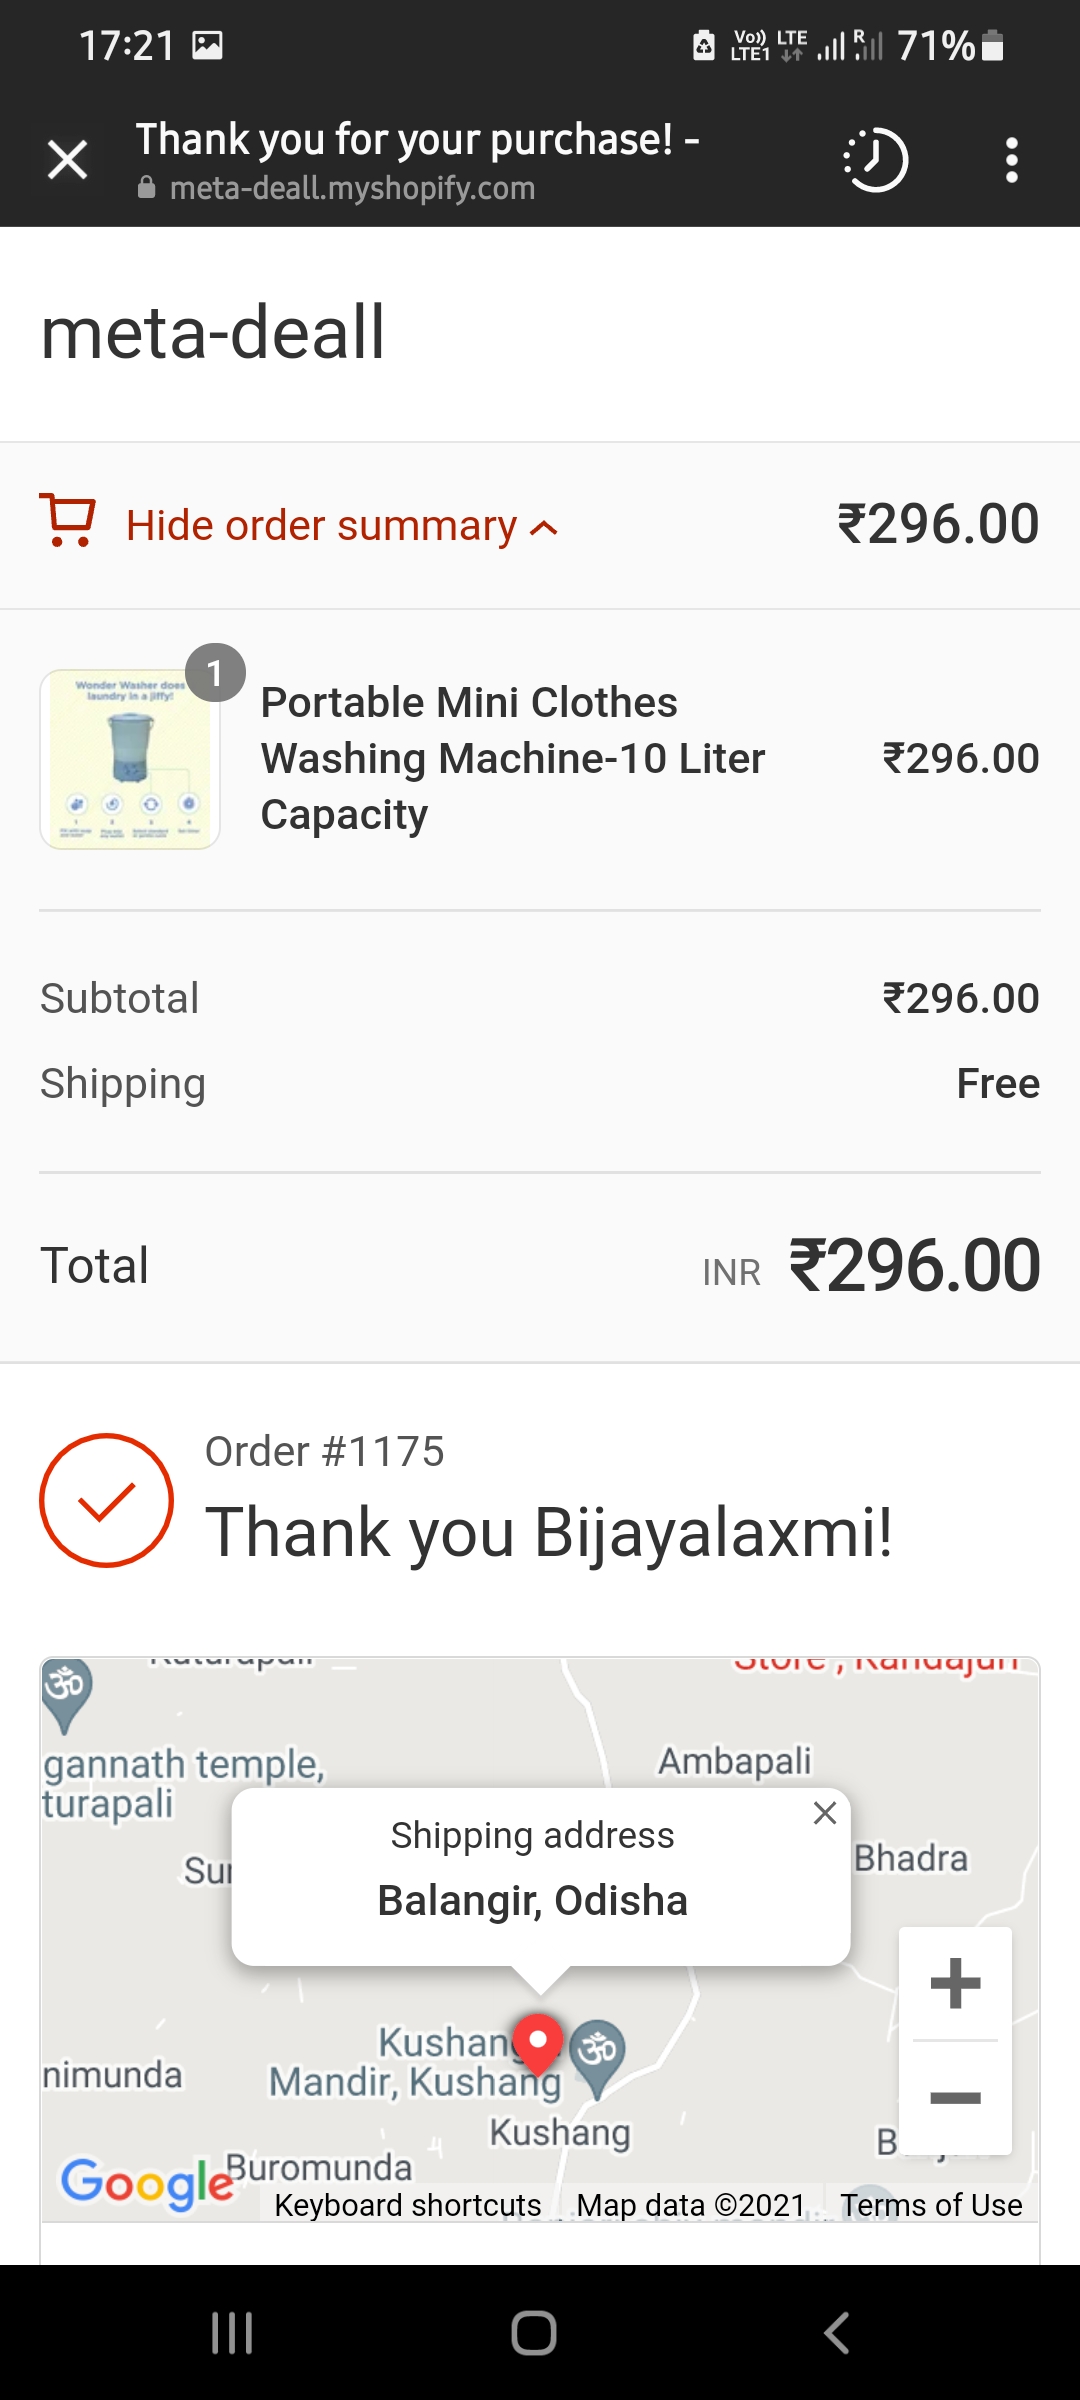Open Google logo on map
1080x2400 pixels.
(x=148, y=2182)
